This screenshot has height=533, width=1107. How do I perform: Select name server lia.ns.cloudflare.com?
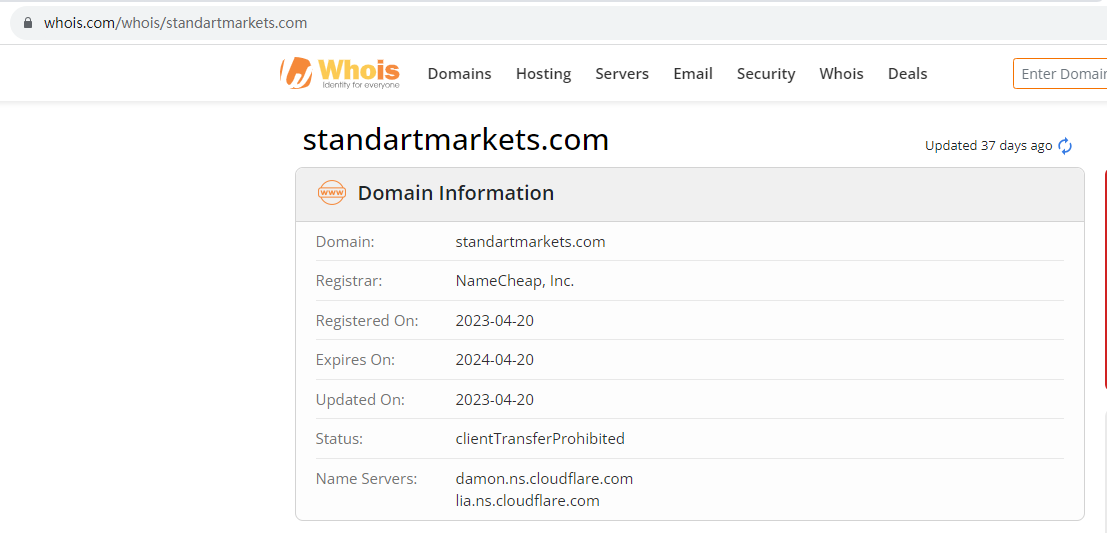[527, 501]
